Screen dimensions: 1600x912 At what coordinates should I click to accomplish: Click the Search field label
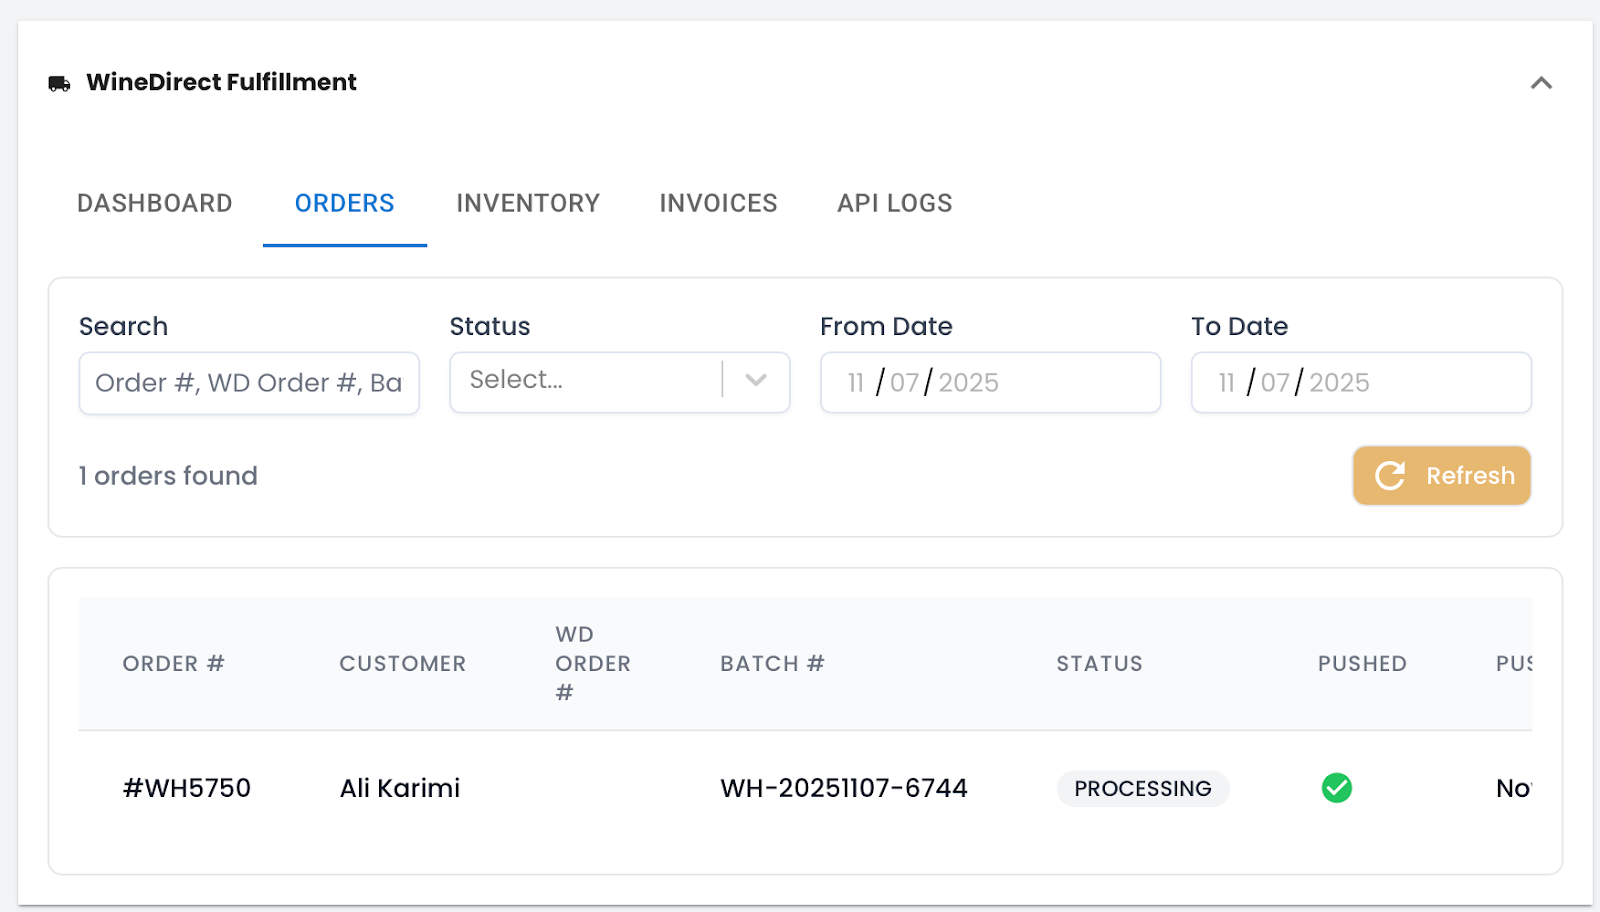tap(123, 326)
